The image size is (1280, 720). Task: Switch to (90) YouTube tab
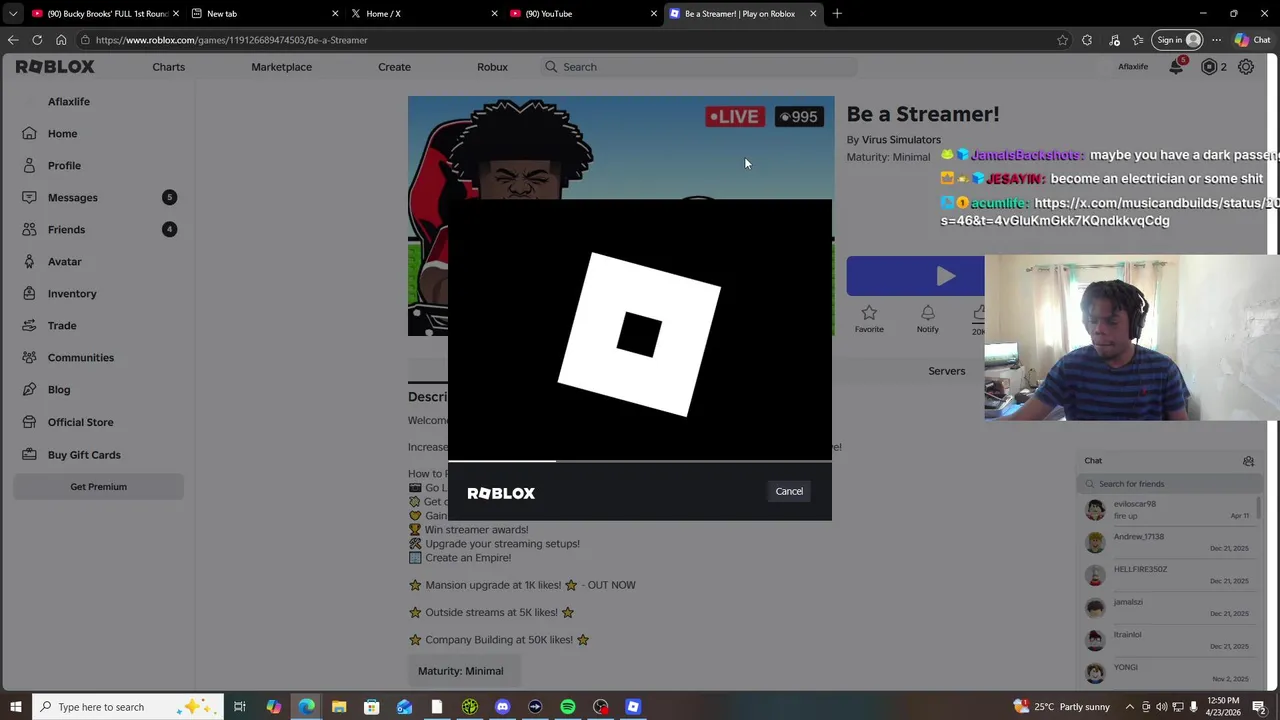tap(583, 14)
